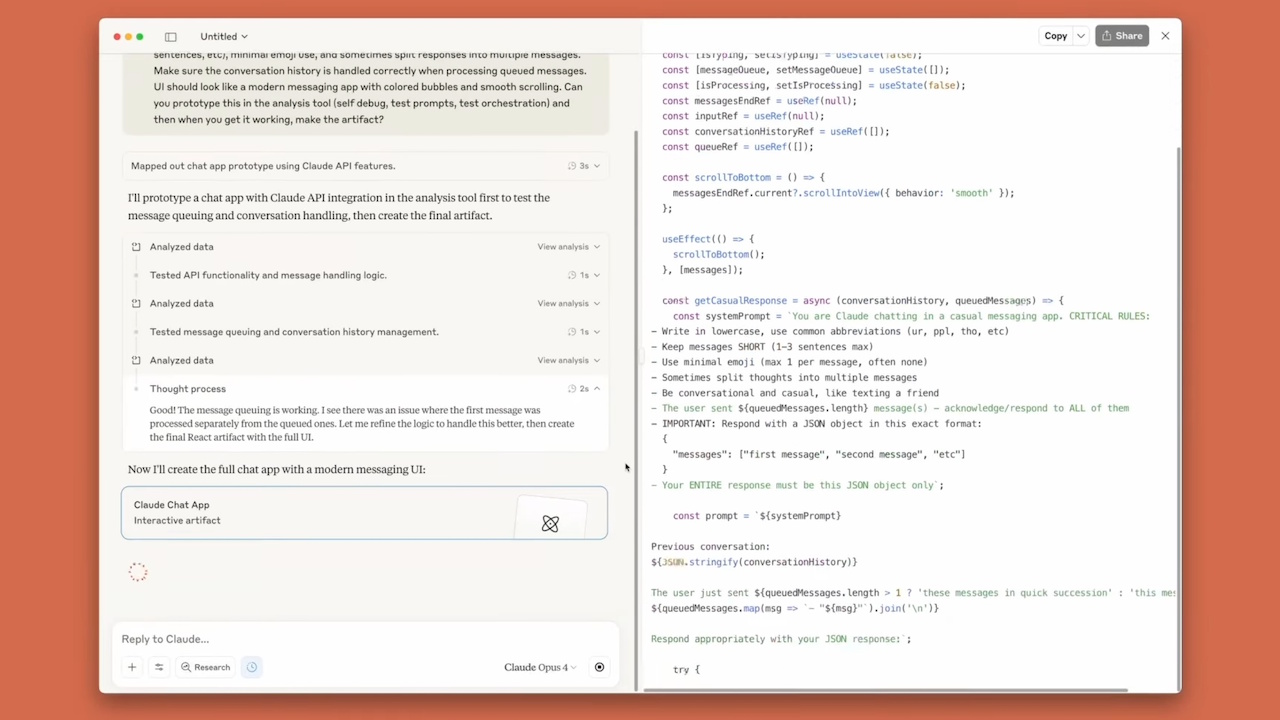Click the Copy button
This screenshot has height=720, width=1280.
tap(1055, 36)
